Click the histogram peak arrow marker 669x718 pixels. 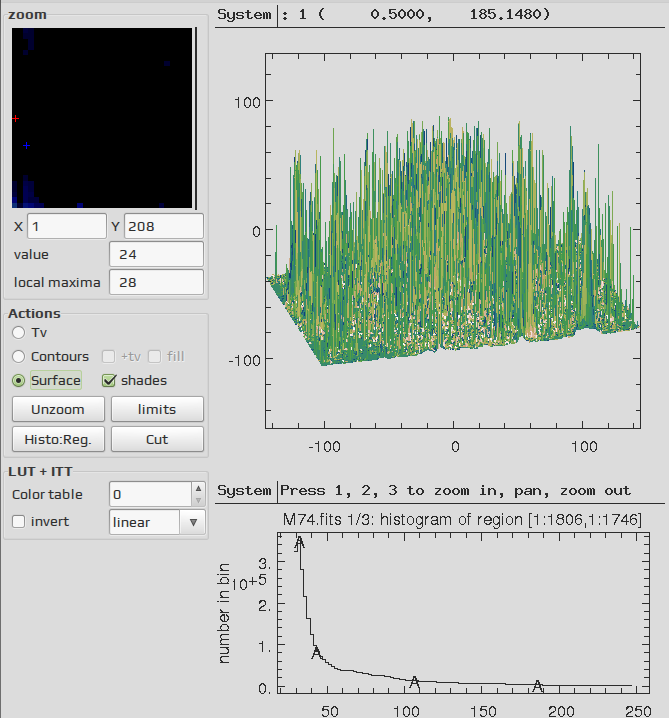click(x=299, y=544)
